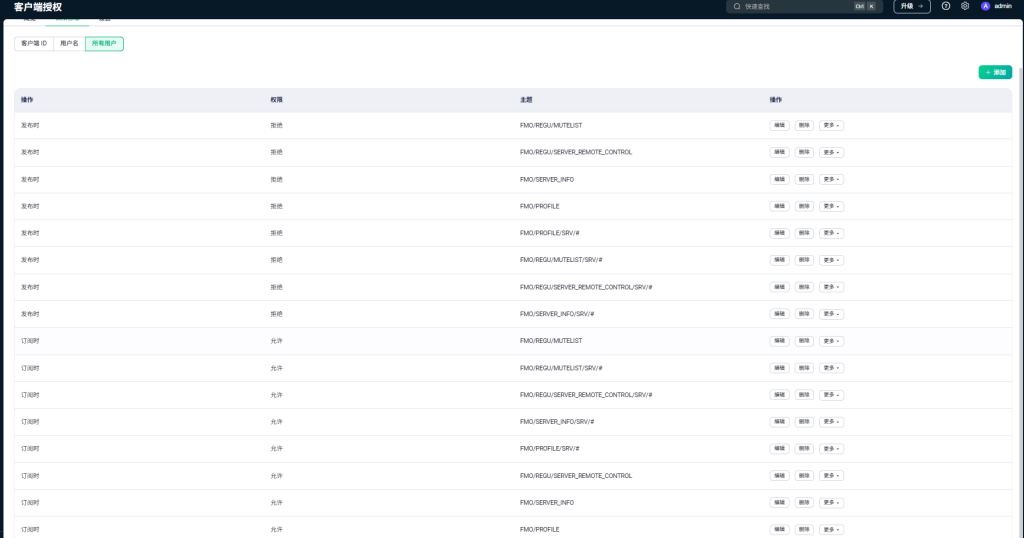Click the 升级 upgrade button
Viewport: 1024px width, 538px height.
pyautogui.click(x=911, y=6)
